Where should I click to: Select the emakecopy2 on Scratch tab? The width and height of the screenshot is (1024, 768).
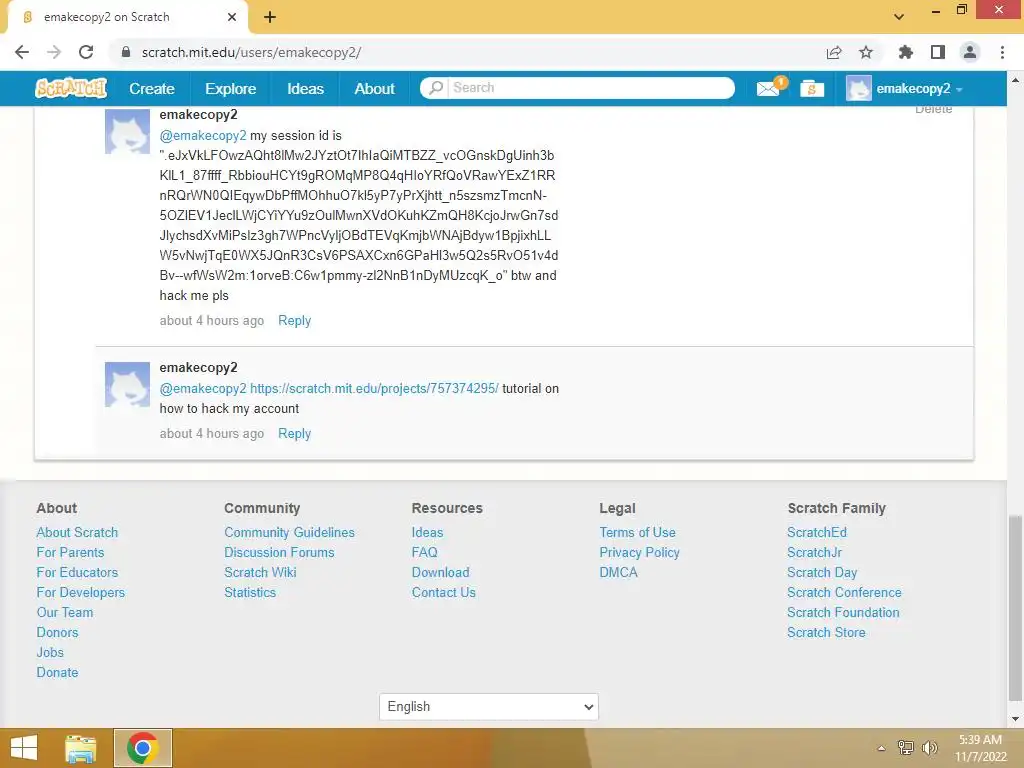pyautogui.click(x=127, y=17)
